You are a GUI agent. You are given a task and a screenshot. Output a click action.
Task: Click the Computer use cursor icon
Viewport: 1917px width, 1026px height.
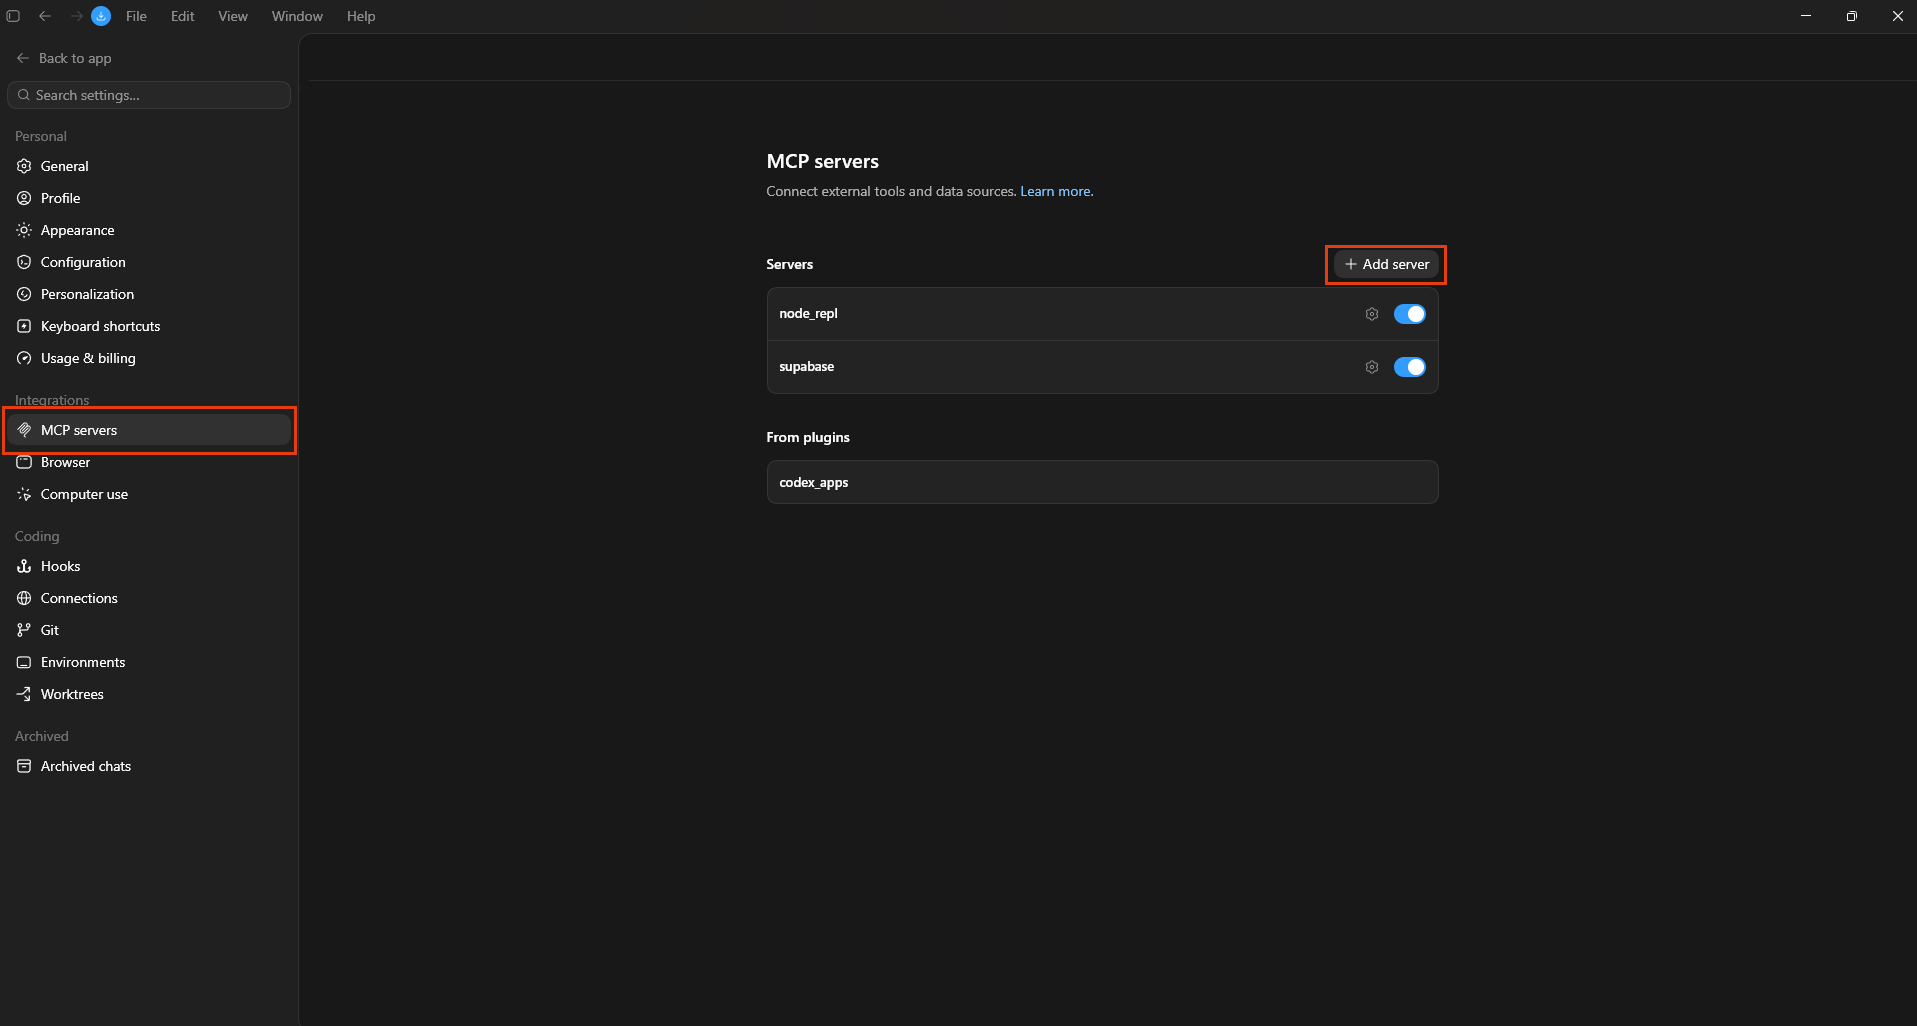click(24, 494)
